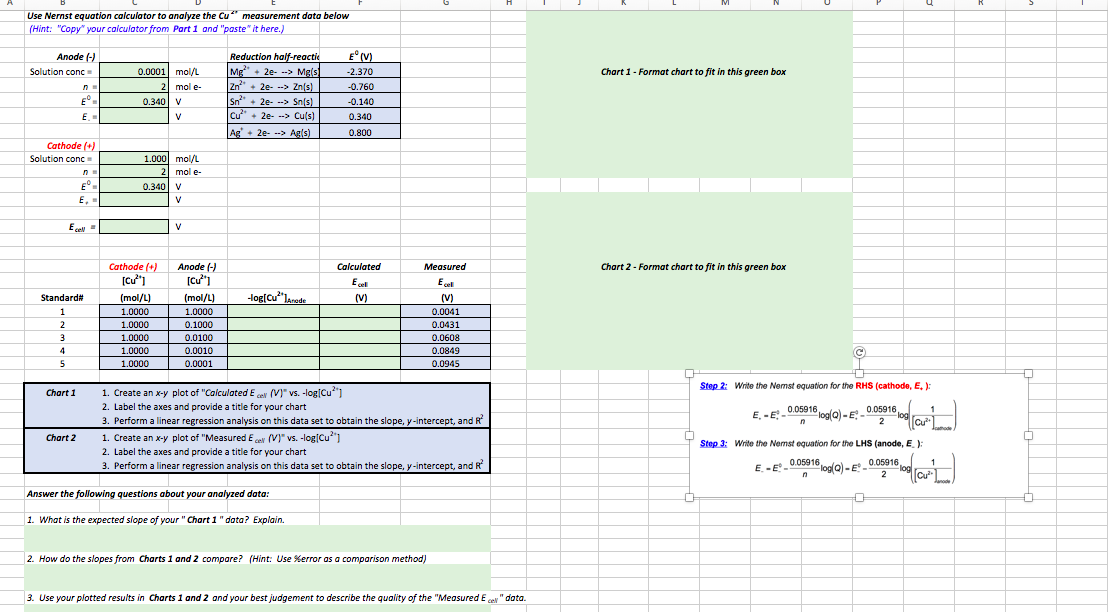Select measured Ecell value 0.0041
This screenshot has height=612, width=1108.
click(445, 311)
